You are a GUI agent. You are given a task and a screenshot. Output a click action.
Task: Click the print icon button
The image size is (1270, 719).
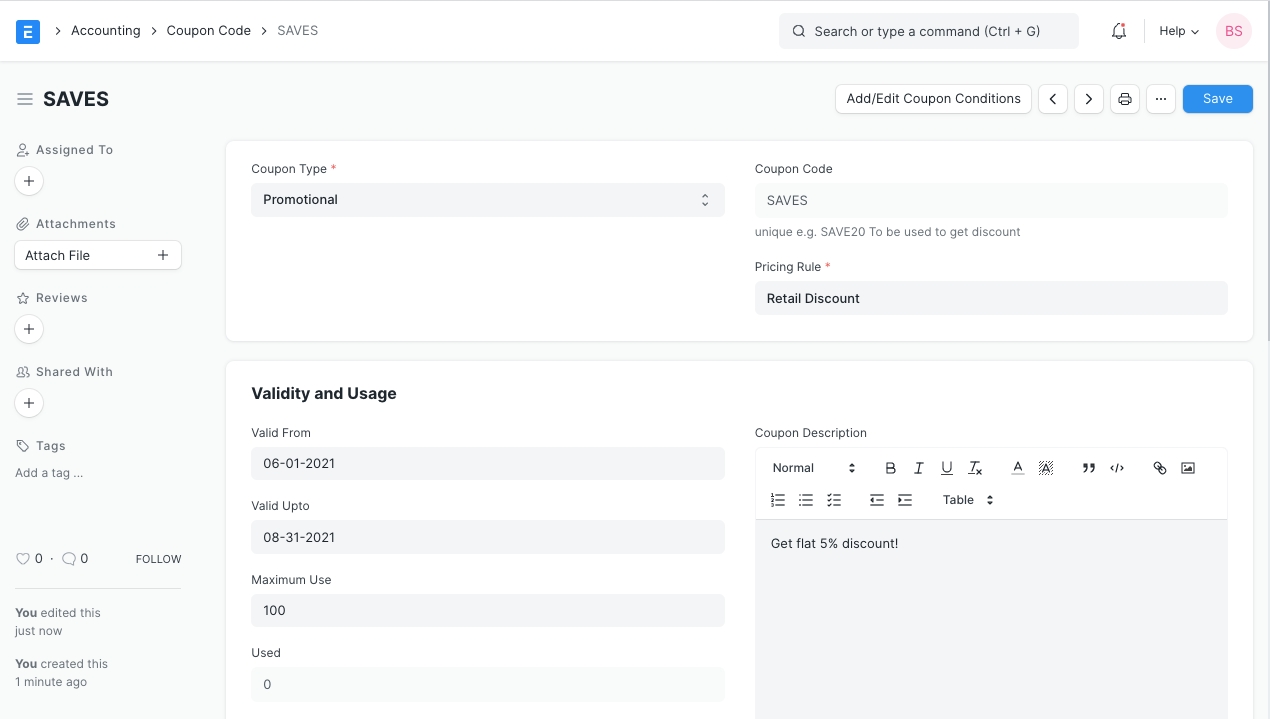1125,99
